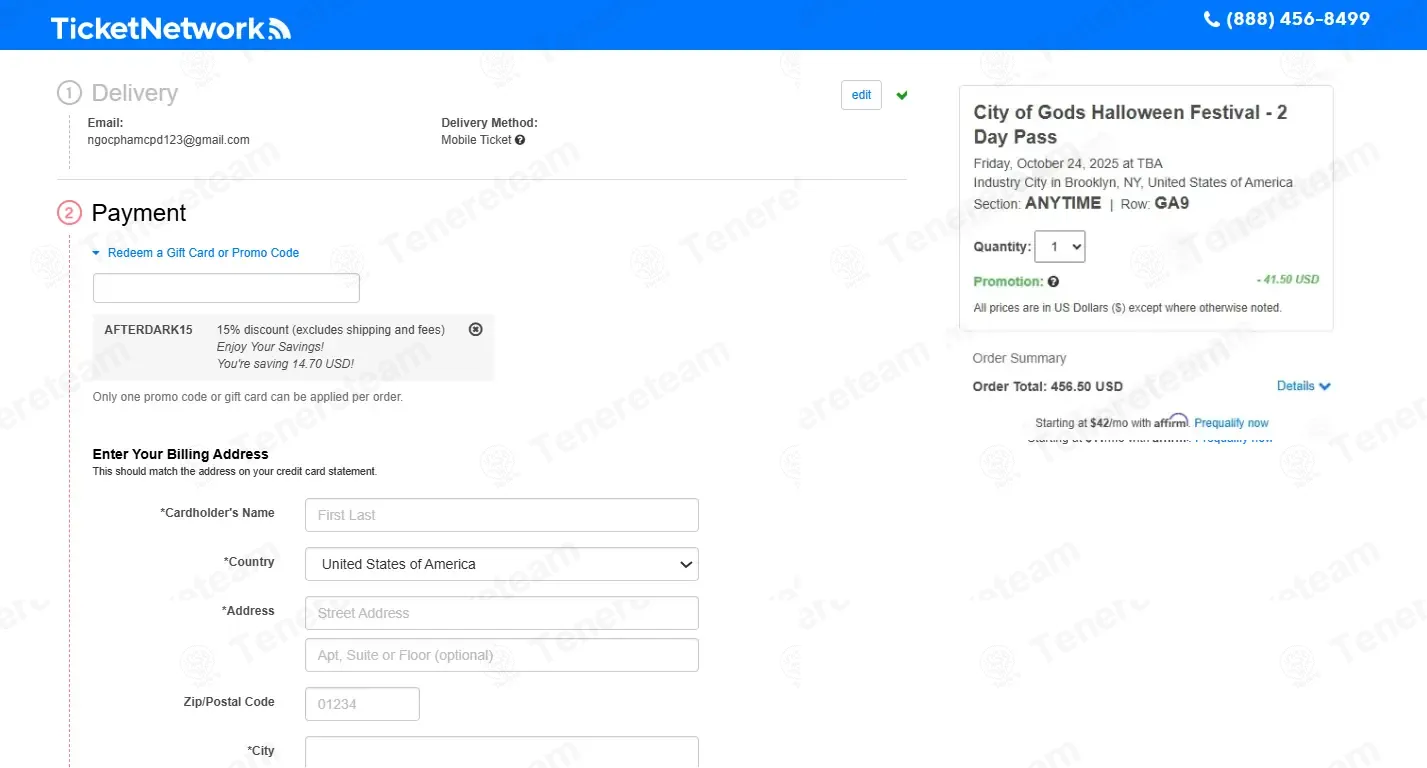Open the Country dropdown
Screen dimensions: 1427x768
[502, 564]
